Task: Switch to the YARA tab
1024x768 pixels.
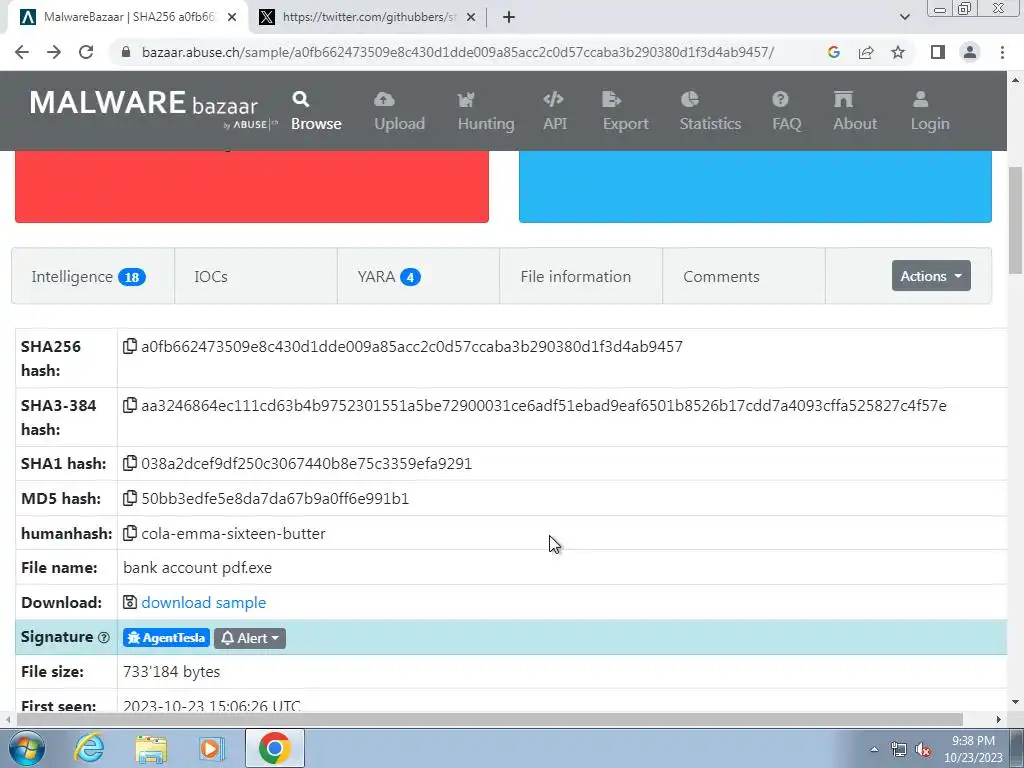Action: (418, 276)
